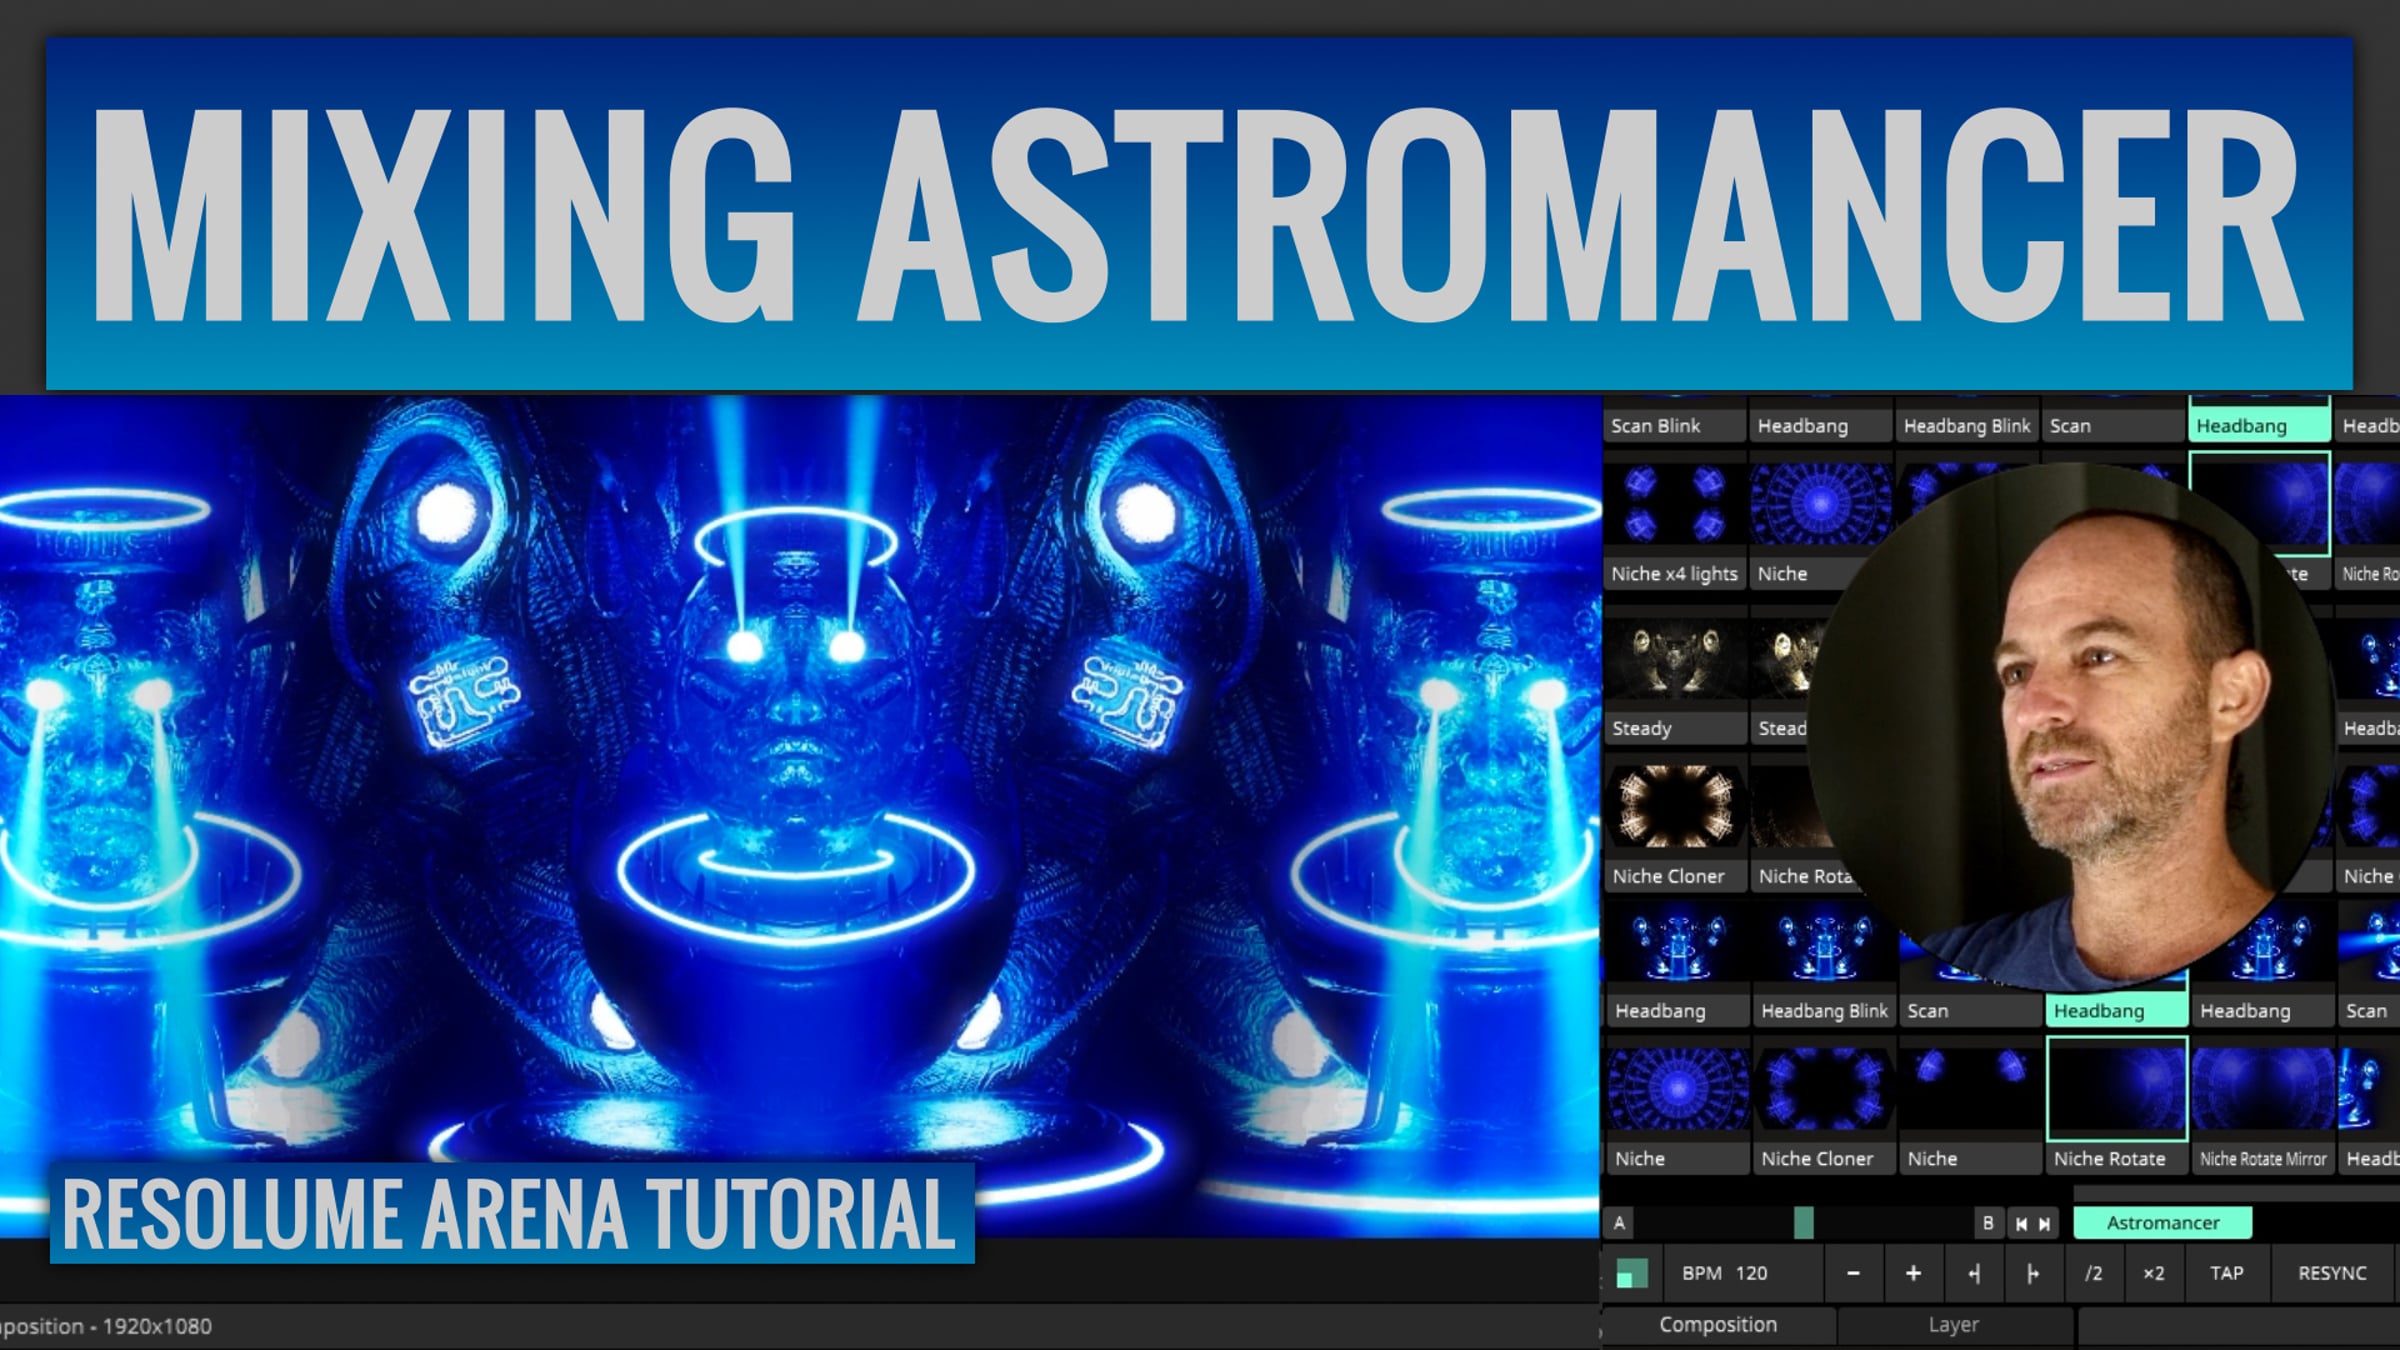2400x1350 pixels.
Task: Click the BPM minus button
Action: click(x=1853, y=1273)
